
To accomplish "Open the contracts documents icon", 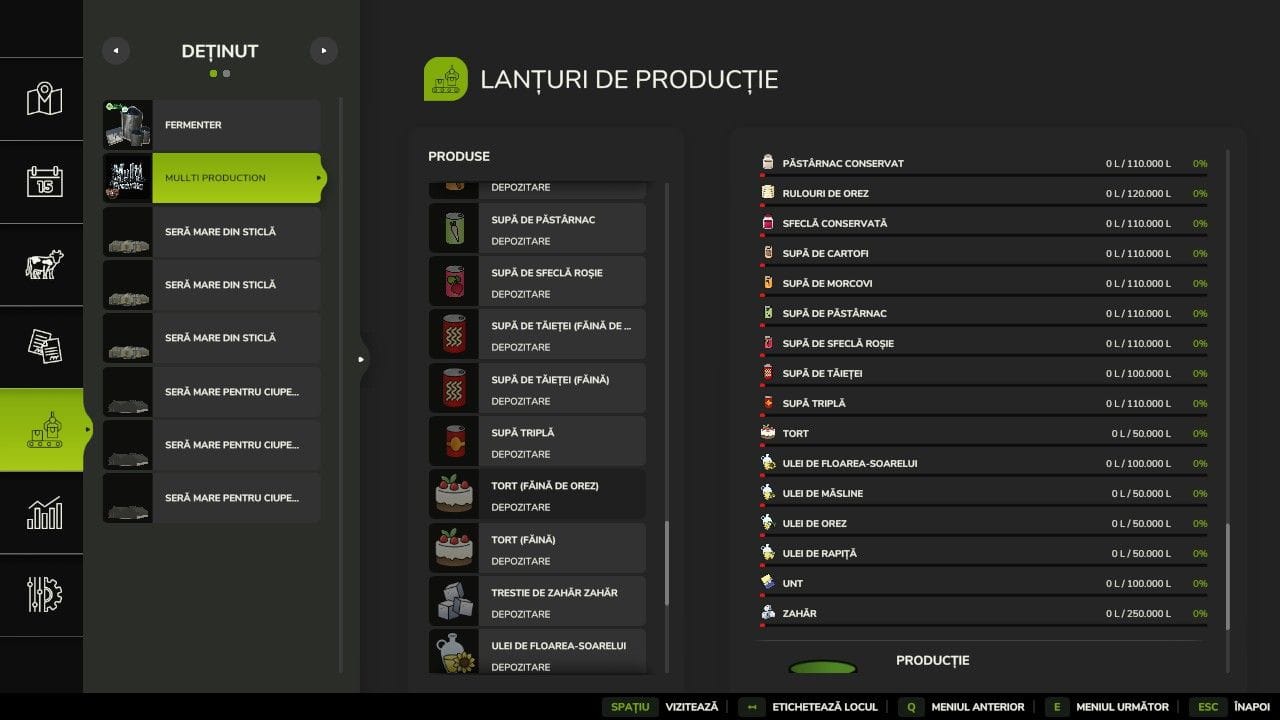I will [x=44, y=347].
